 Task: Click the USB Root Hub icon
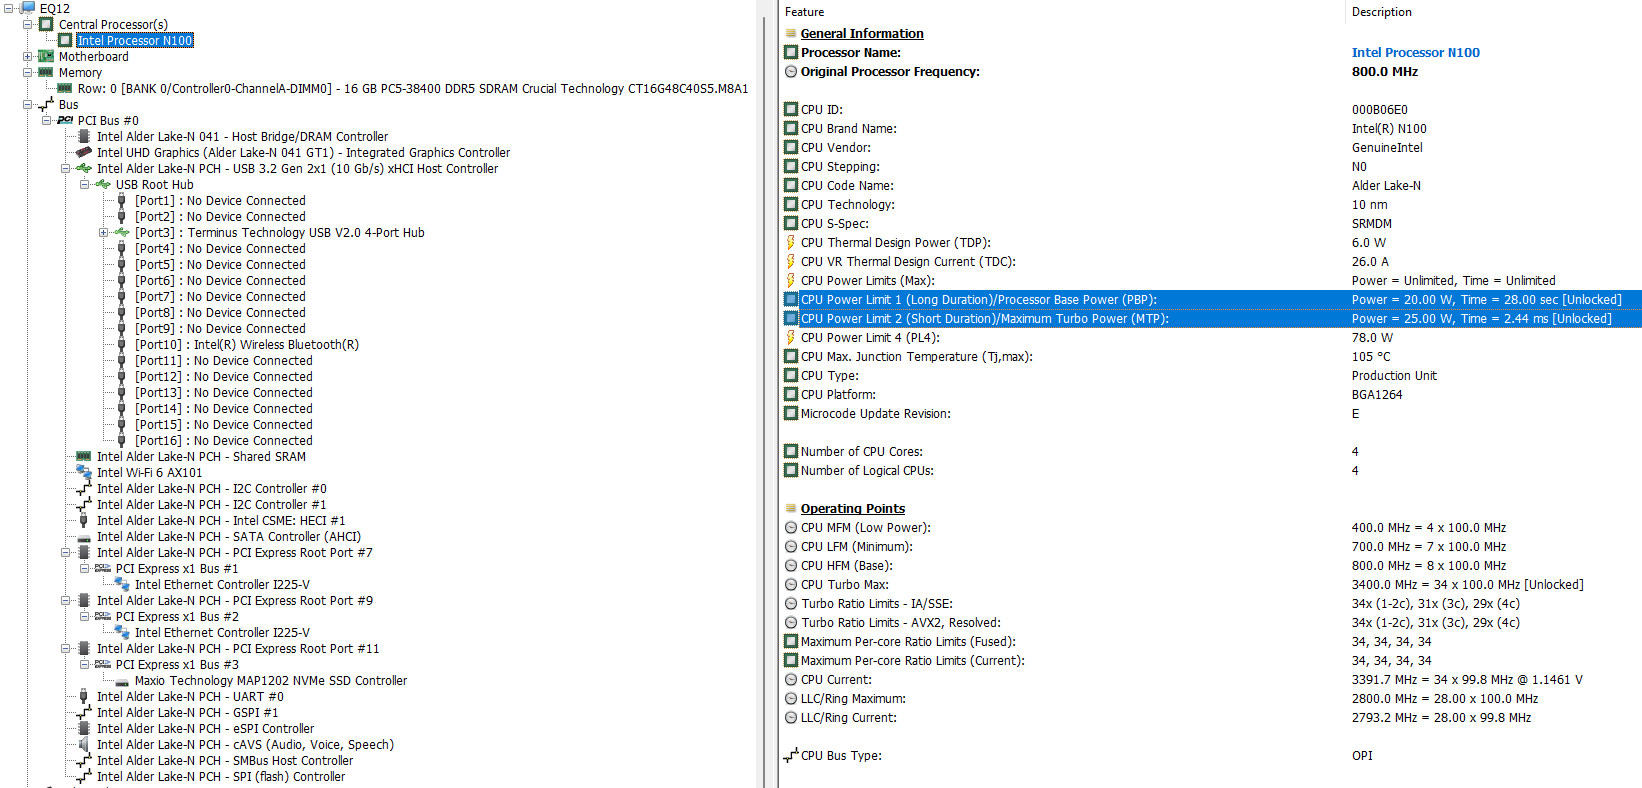[103, 184]
